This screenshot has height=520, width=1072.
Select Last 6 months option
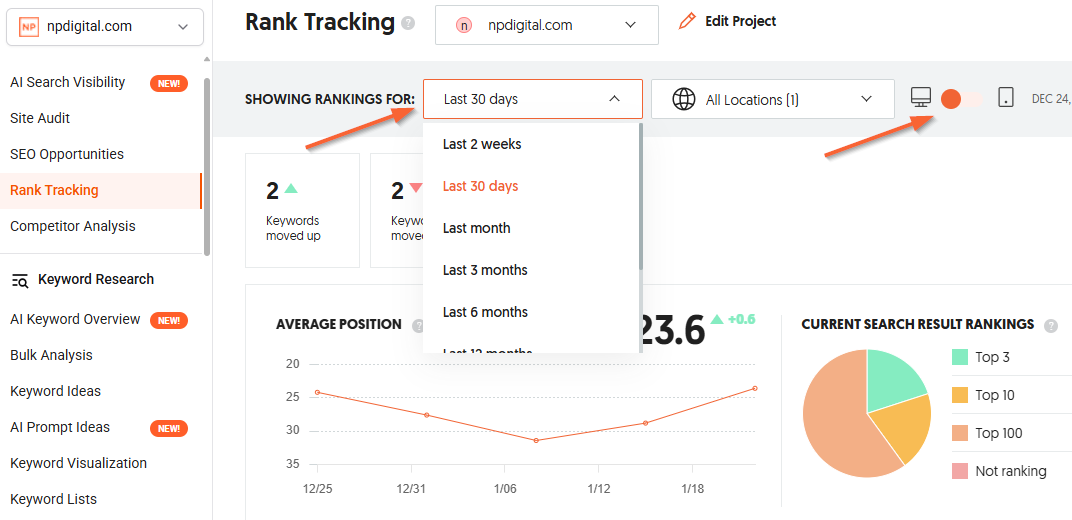485,312
